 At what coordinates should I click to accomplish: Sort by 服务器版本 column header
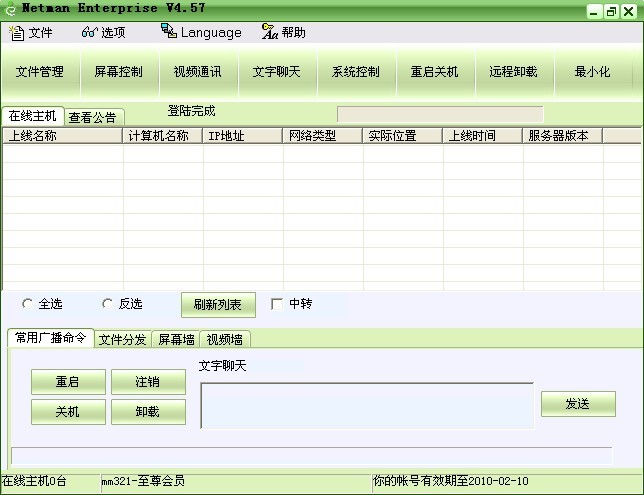(x=563, y=136)
